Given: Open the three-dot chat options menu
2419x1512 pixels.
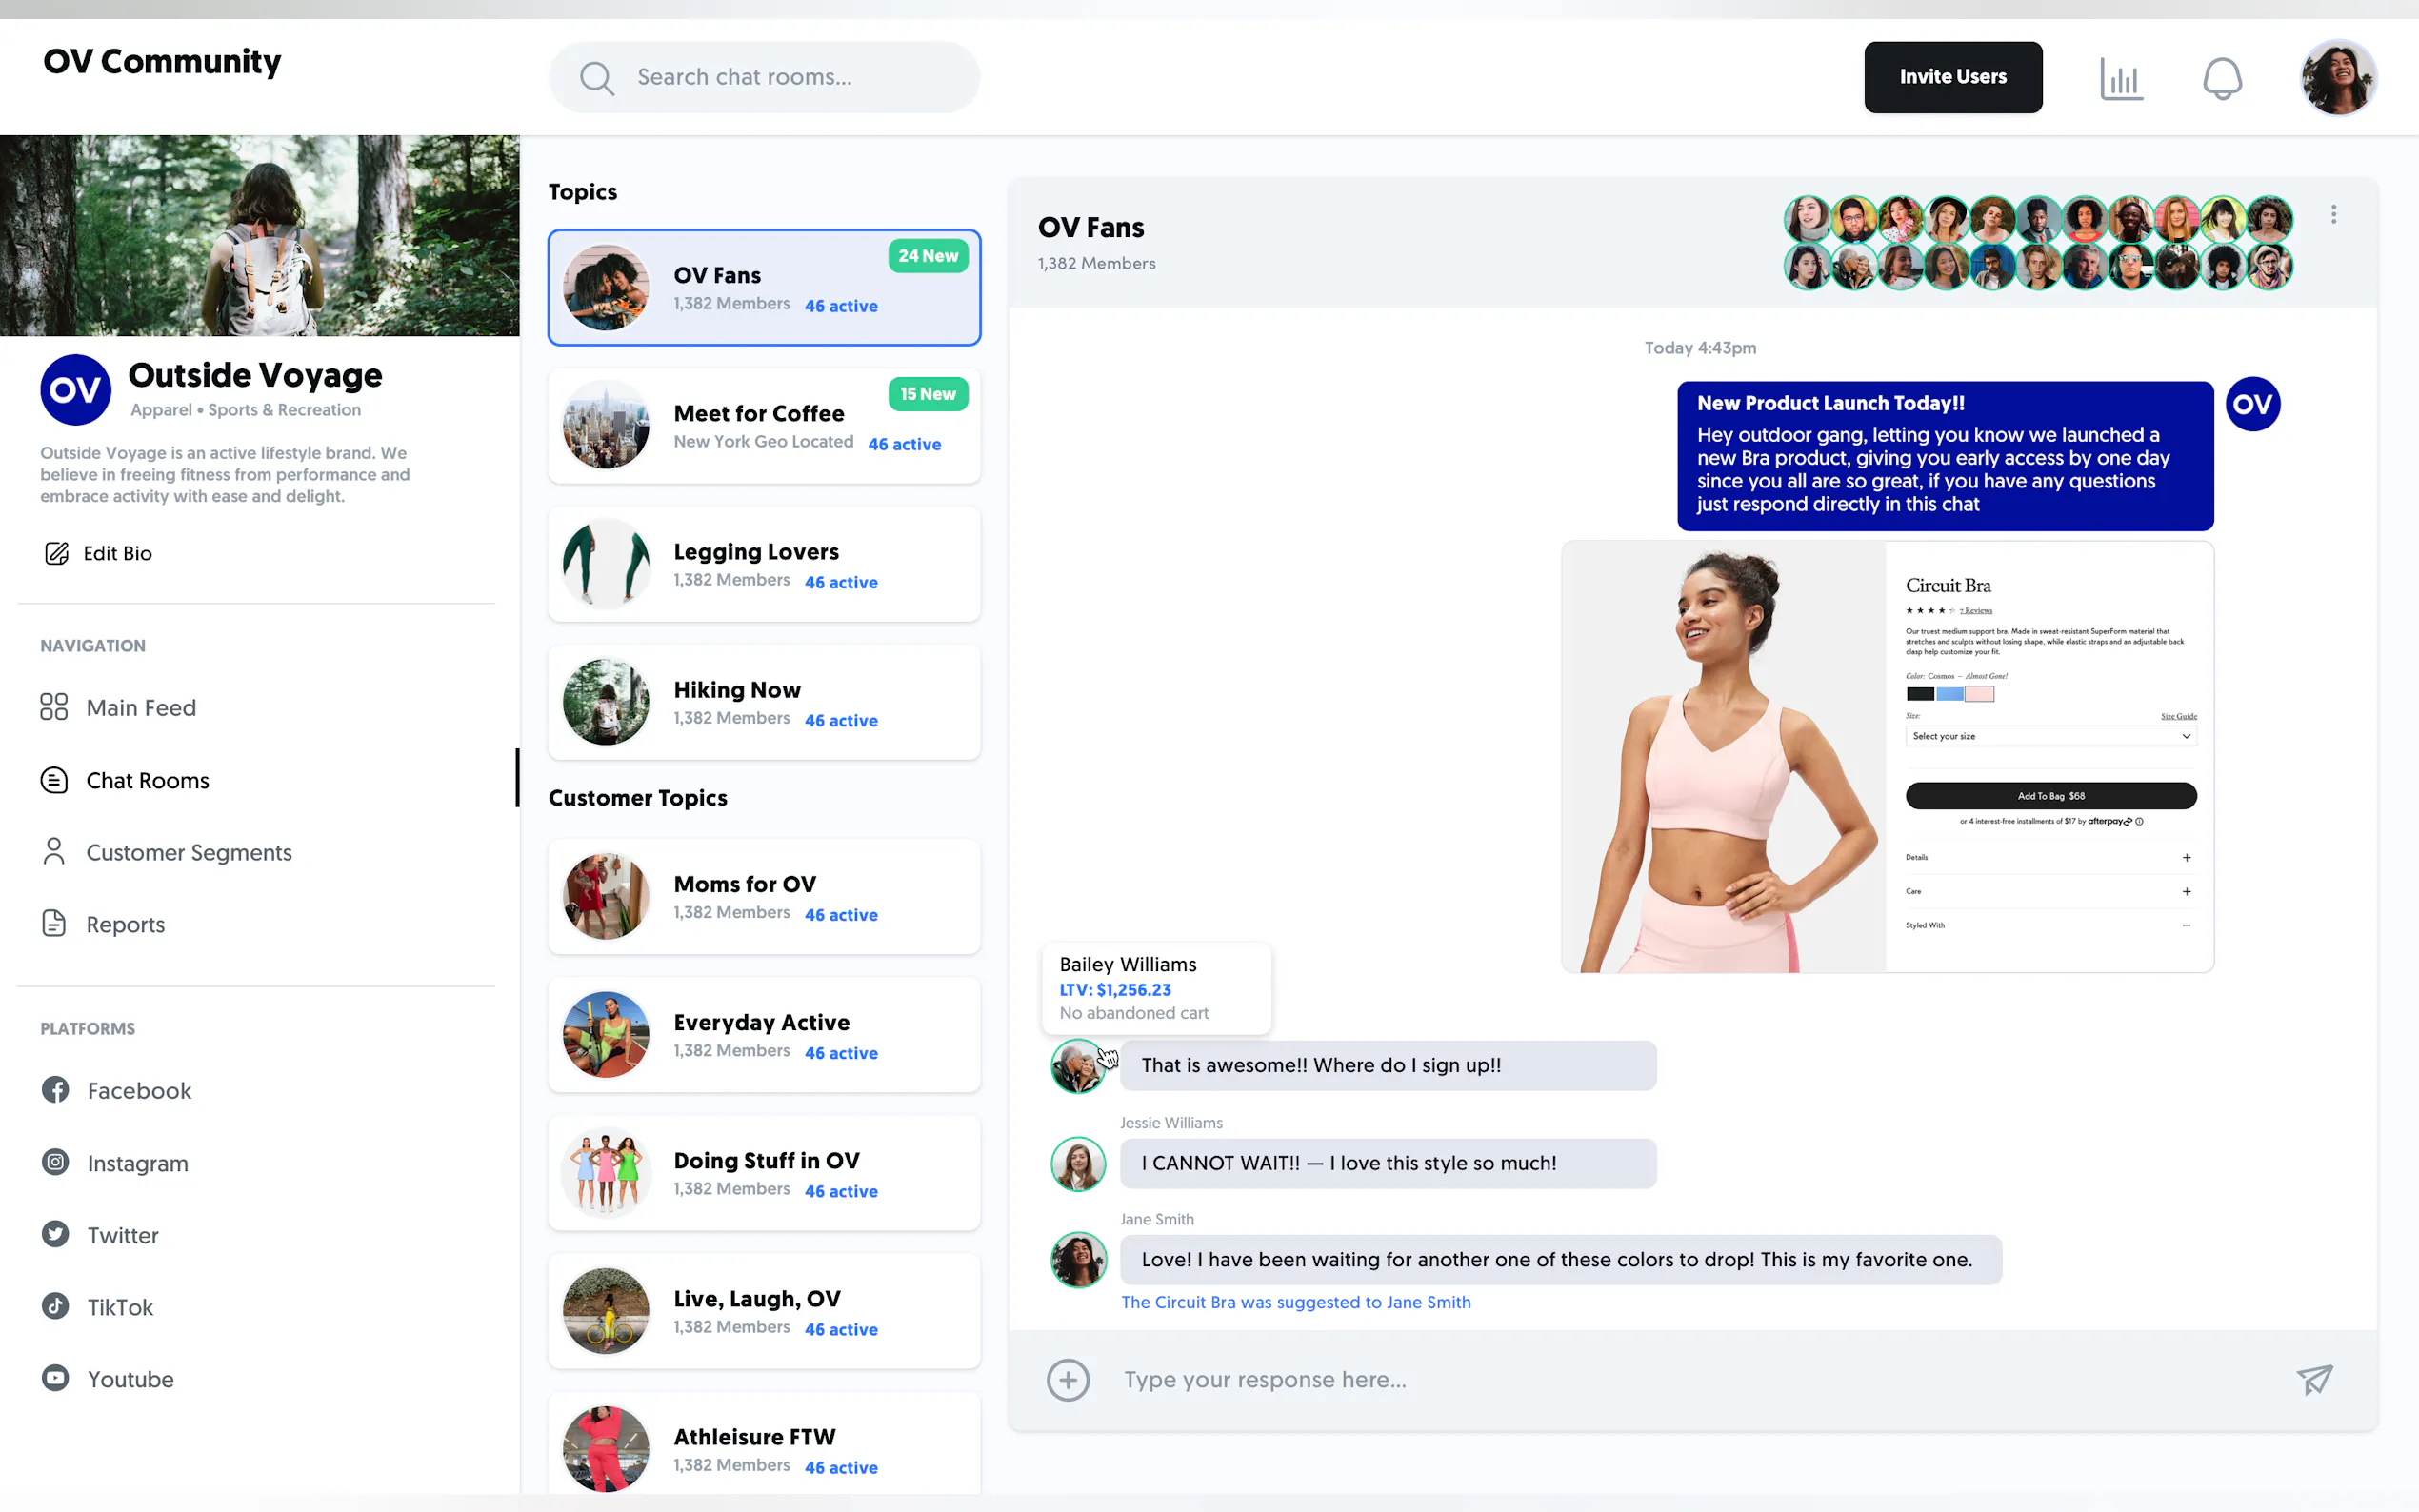Looking at the screenshot, I should 2333,215.
